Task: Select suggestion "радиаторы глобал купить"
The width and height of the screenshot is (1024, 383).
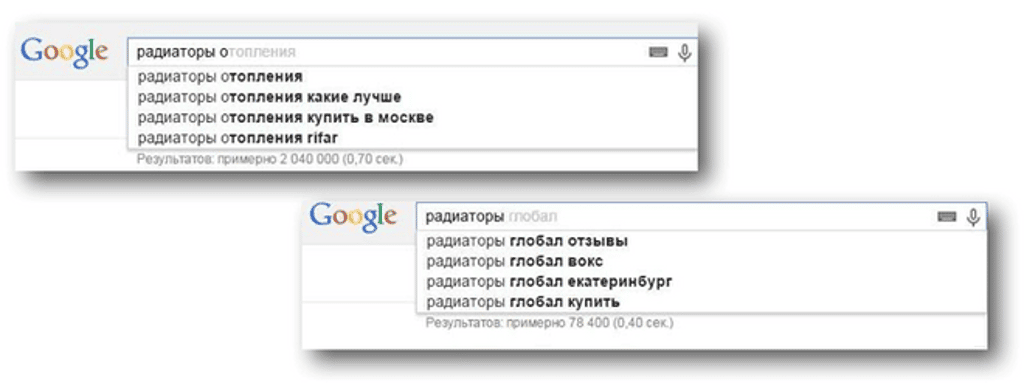Action: coord(701,302)
